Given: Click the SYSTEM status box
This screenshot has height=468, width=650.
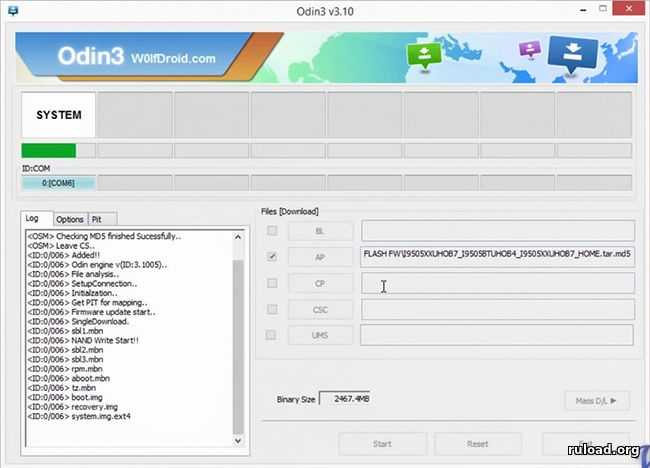Looking at the screenshot, I should pyautogui.click(x=58, y=115).
